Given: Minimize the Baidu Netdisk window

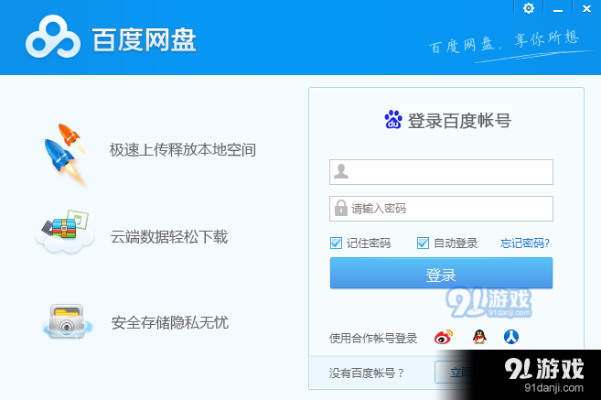Looking at the screenshot, I should (x=557, y=8).
